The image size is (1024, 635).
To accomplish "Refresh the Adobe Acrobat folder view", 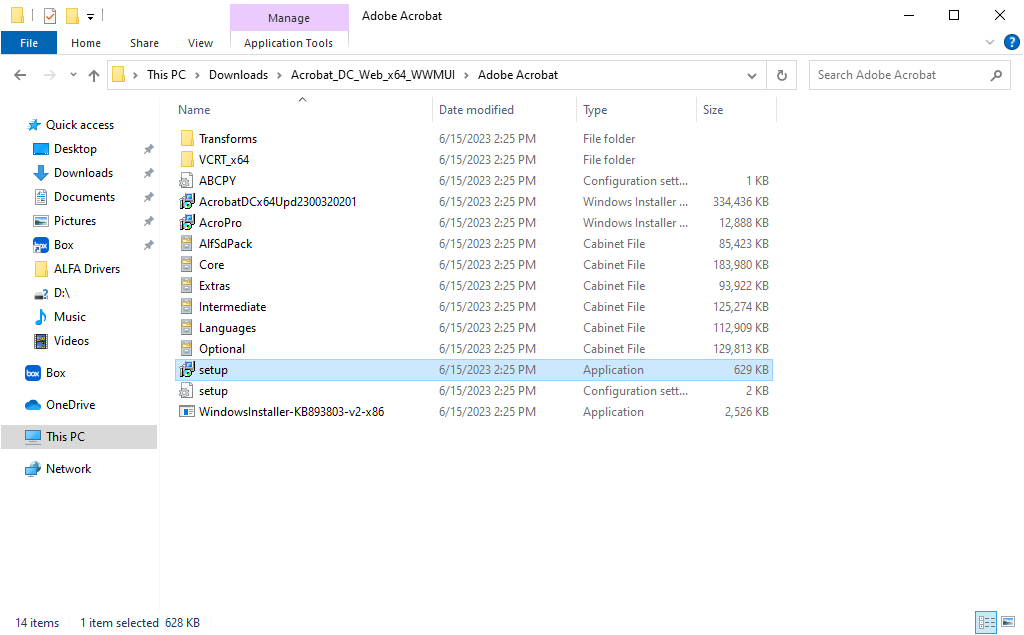I will tap(782, 75).
